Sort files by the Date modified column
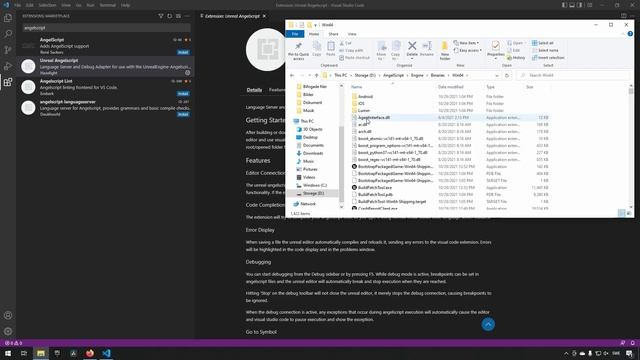Viewport: 640px width, 360px height. click(451, 87)
